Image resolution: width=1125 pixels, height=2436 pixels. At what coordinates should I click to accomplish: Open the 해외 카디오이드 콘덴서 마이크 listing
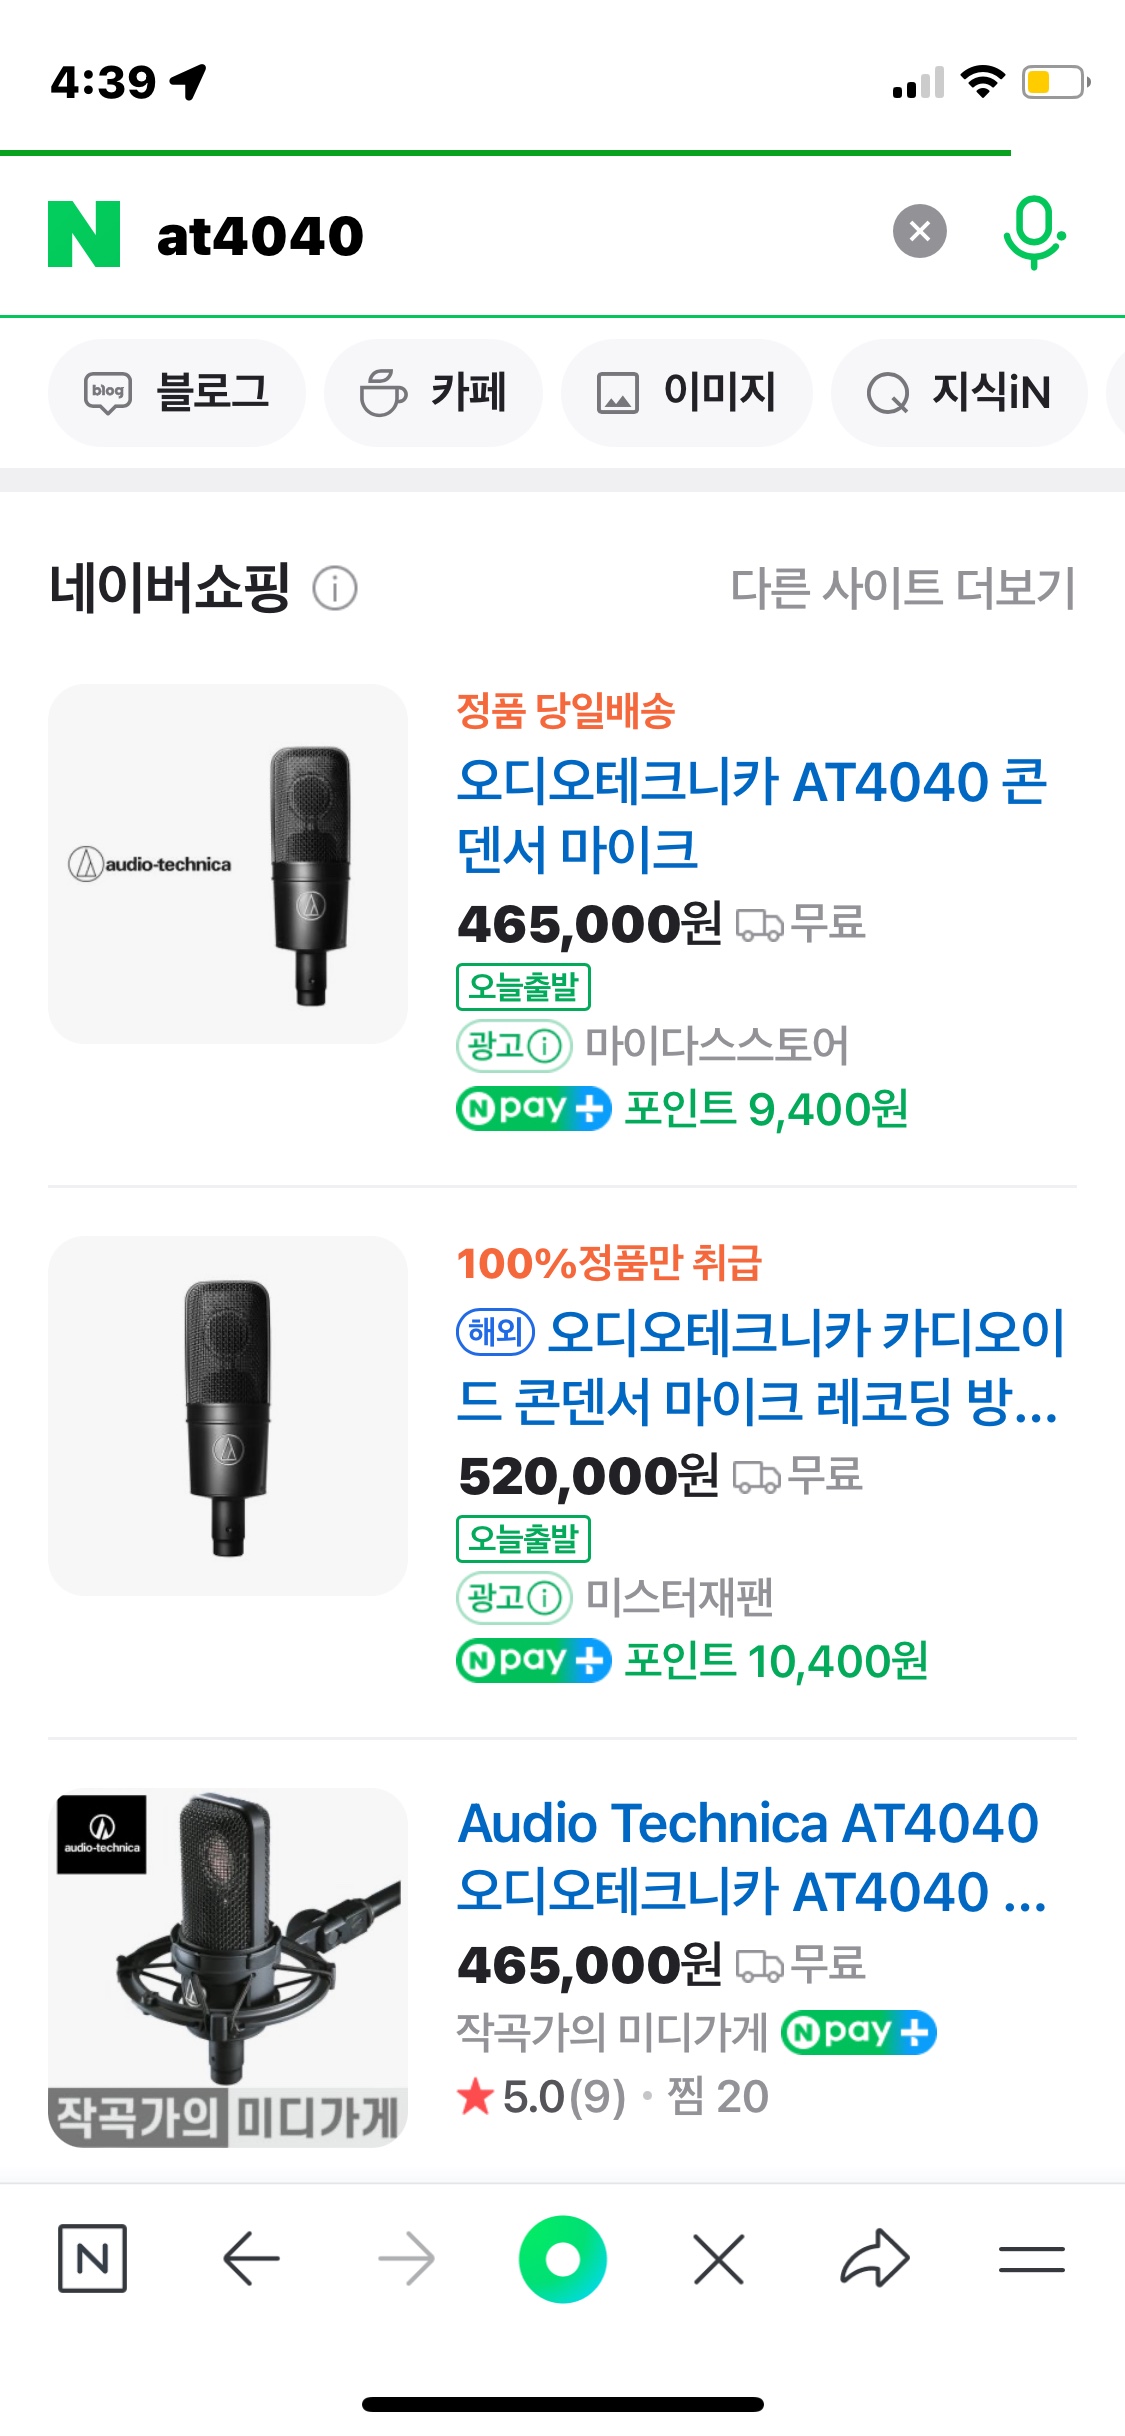(x=760, y=1366)
